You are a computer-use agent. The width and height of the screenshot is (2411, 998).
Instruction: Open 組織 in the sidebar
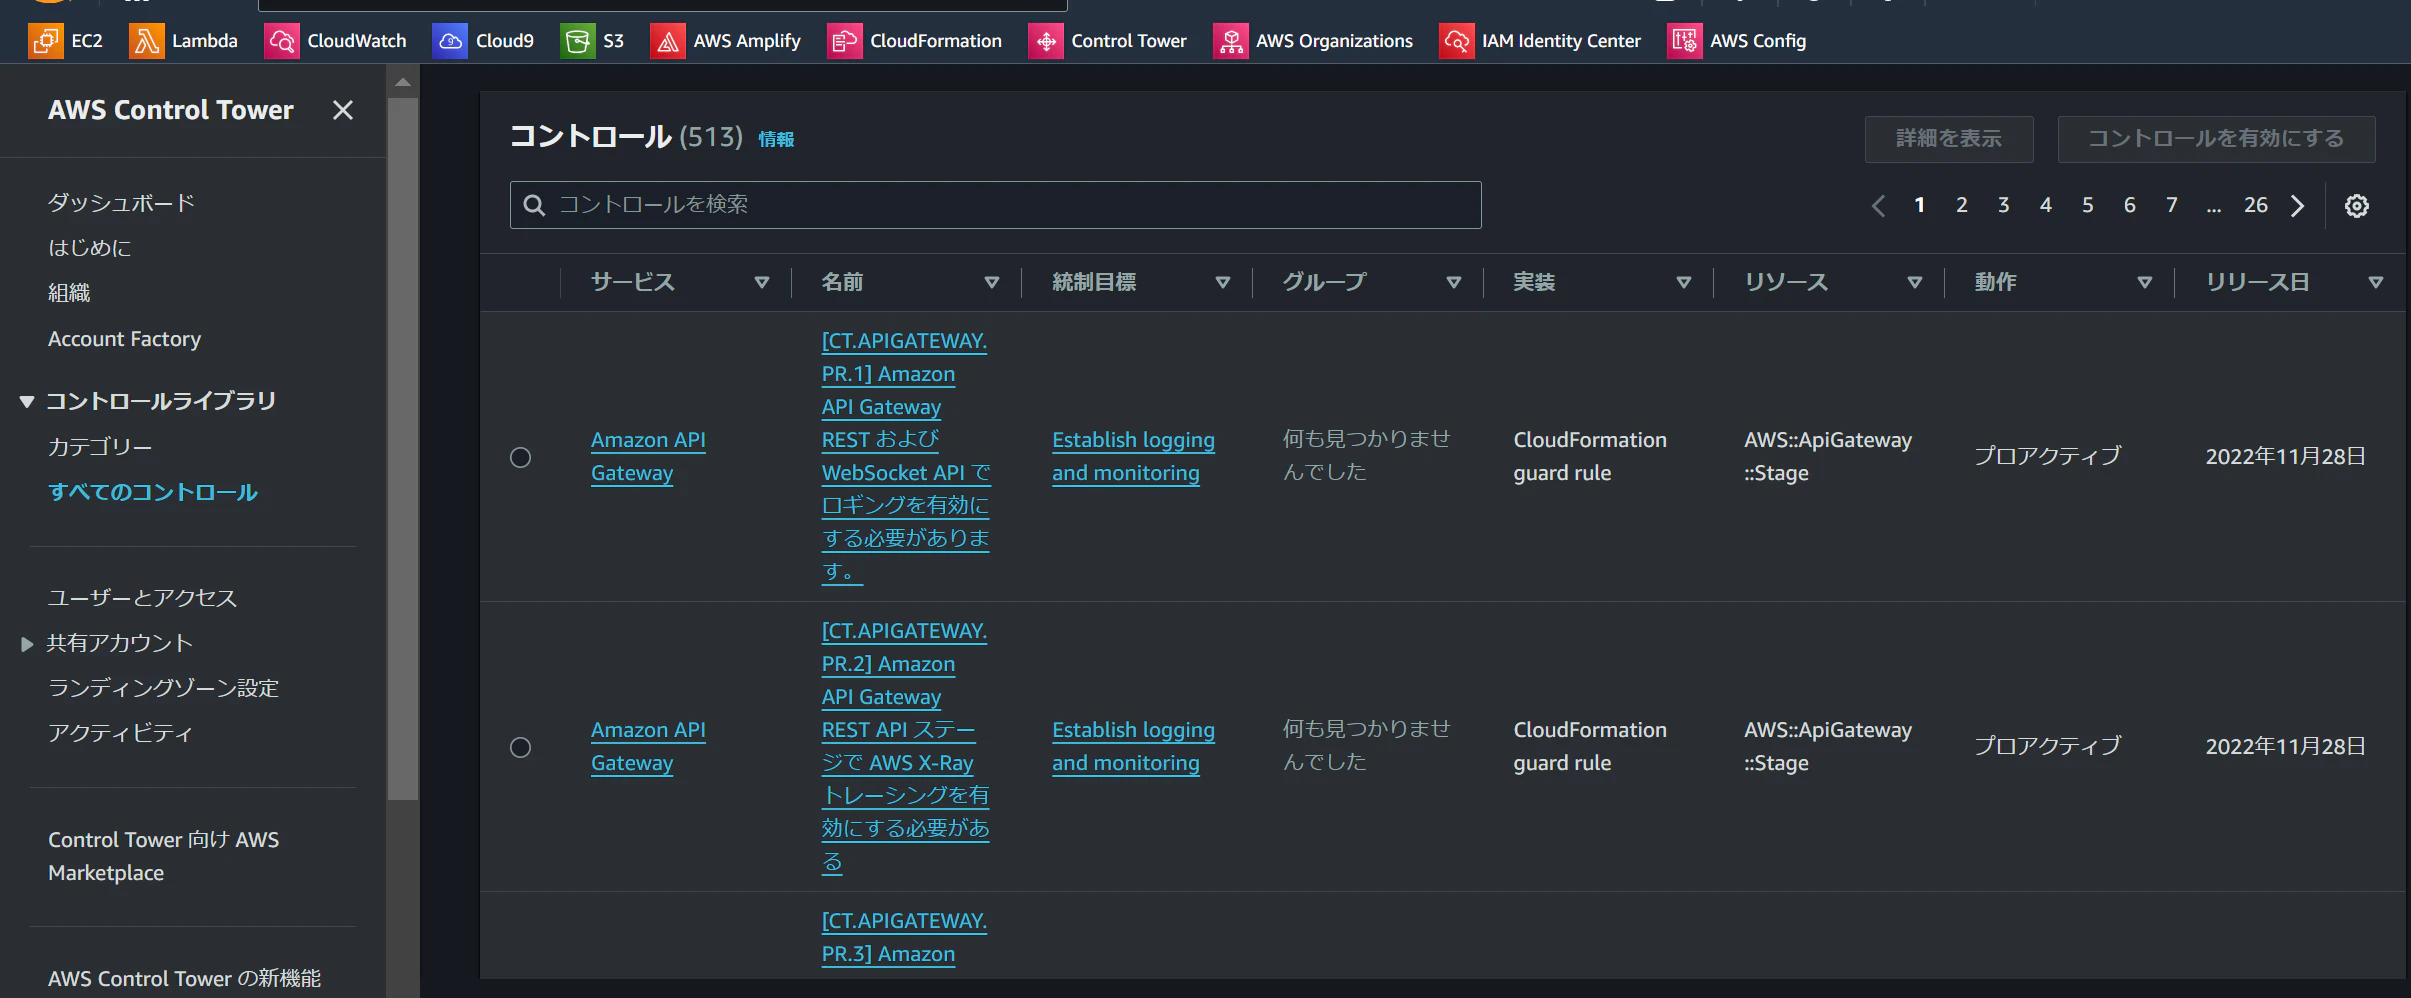[69, 293]
